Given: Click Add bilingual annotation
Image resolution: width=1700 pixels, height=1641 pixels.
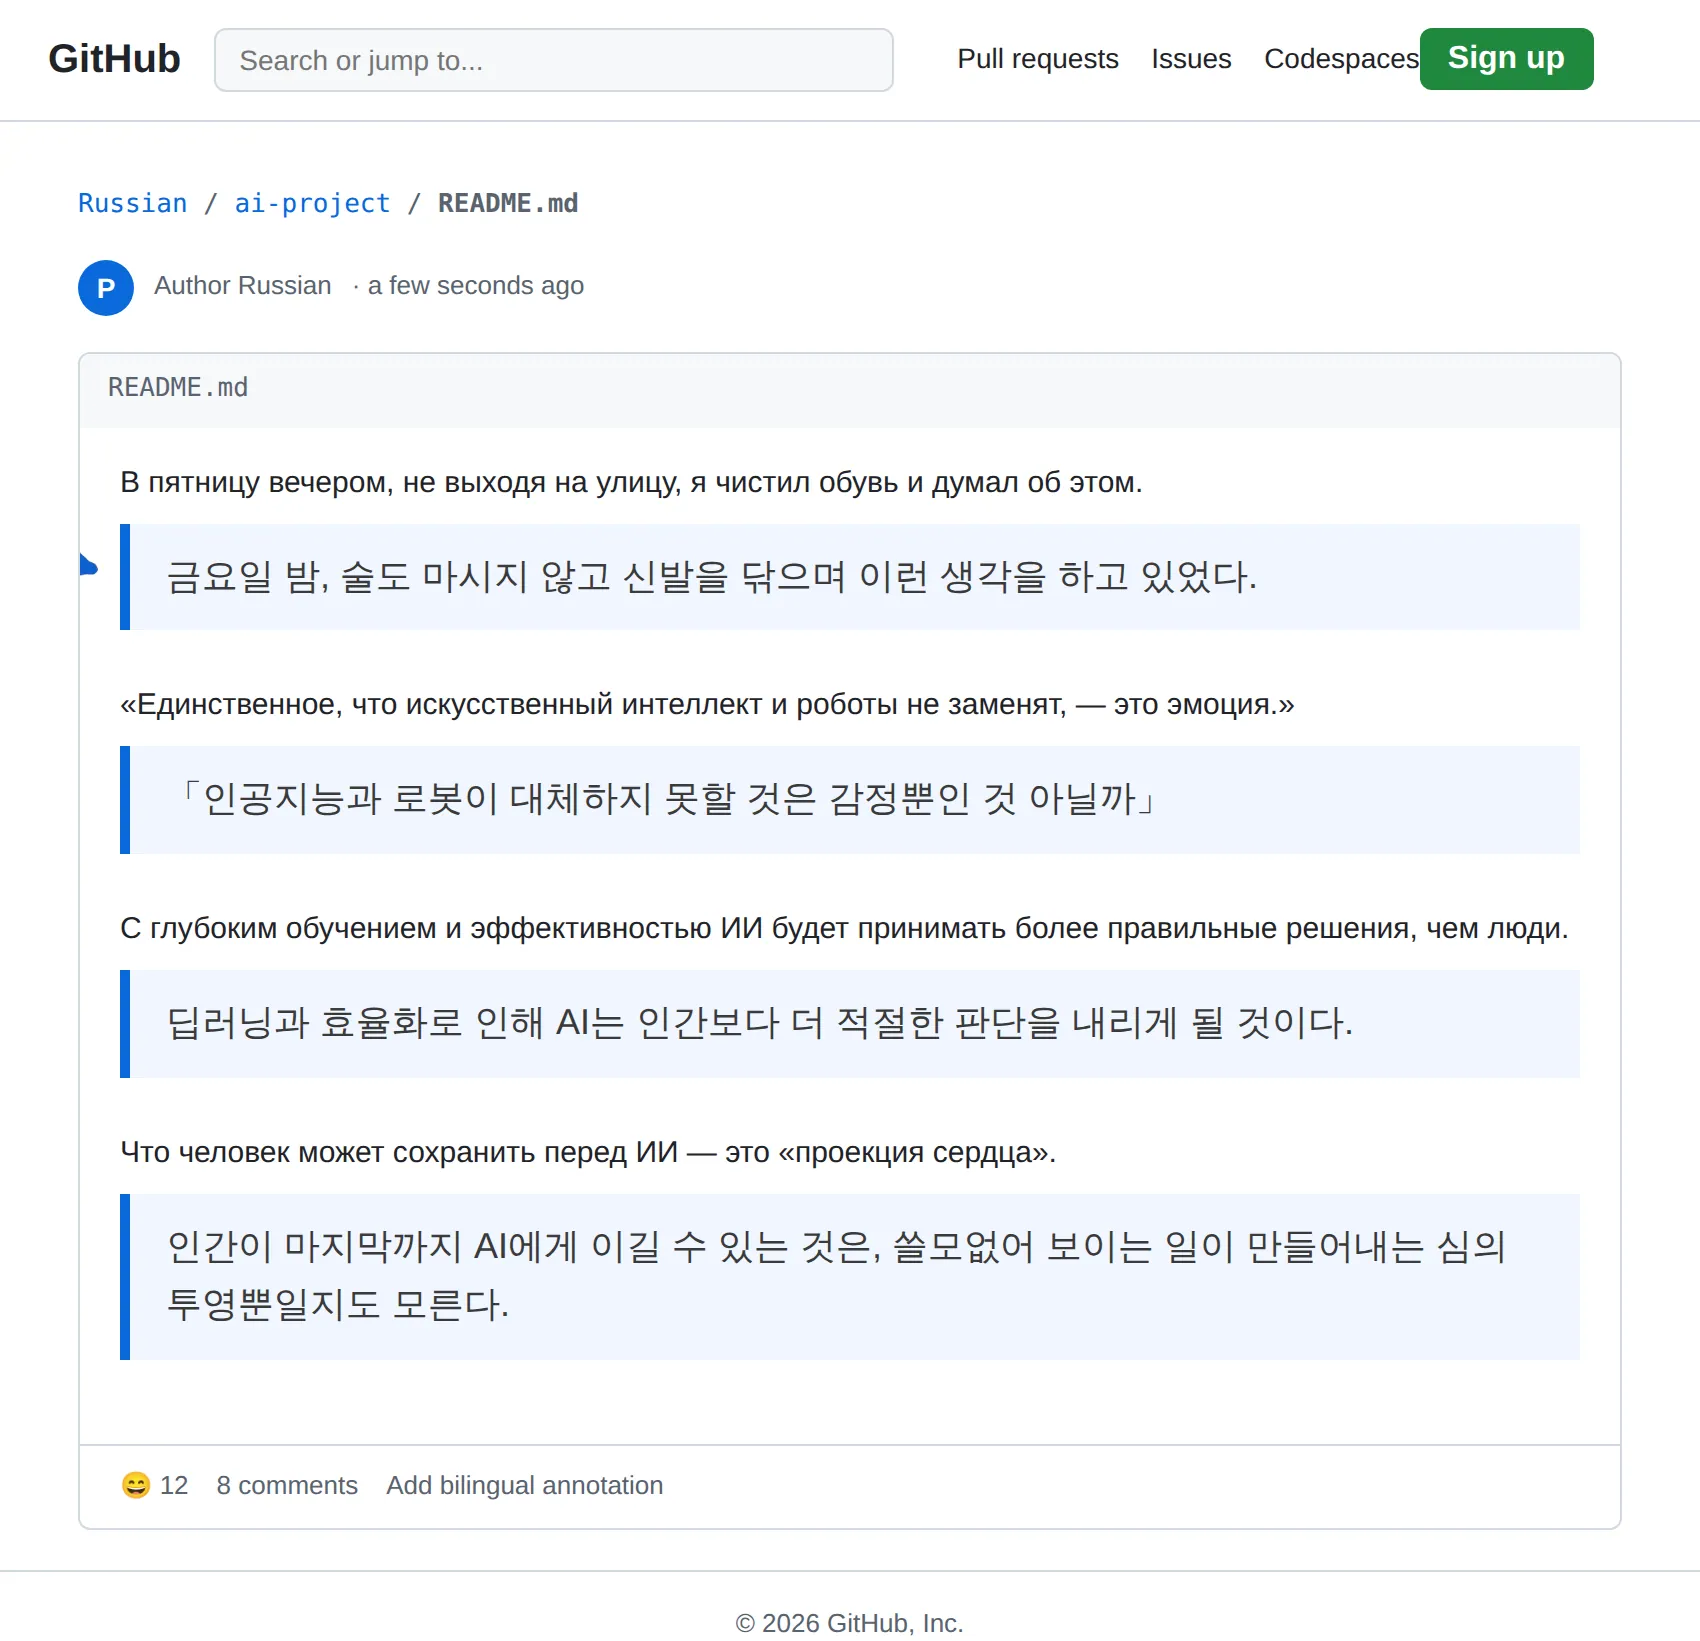Looking at the screenshot, I should coord(525,1485).
